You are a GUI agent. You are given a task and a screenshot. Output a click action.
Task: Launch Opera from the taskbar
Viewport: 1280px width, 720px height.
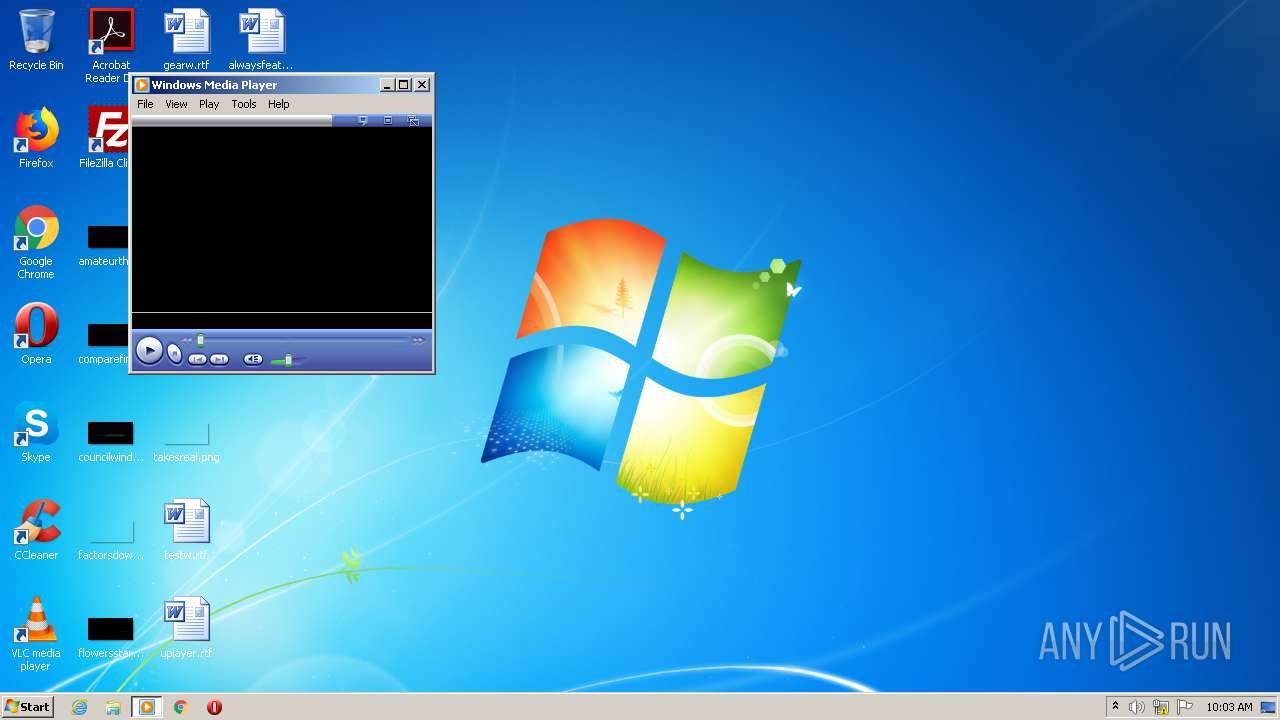click(214, 707)
